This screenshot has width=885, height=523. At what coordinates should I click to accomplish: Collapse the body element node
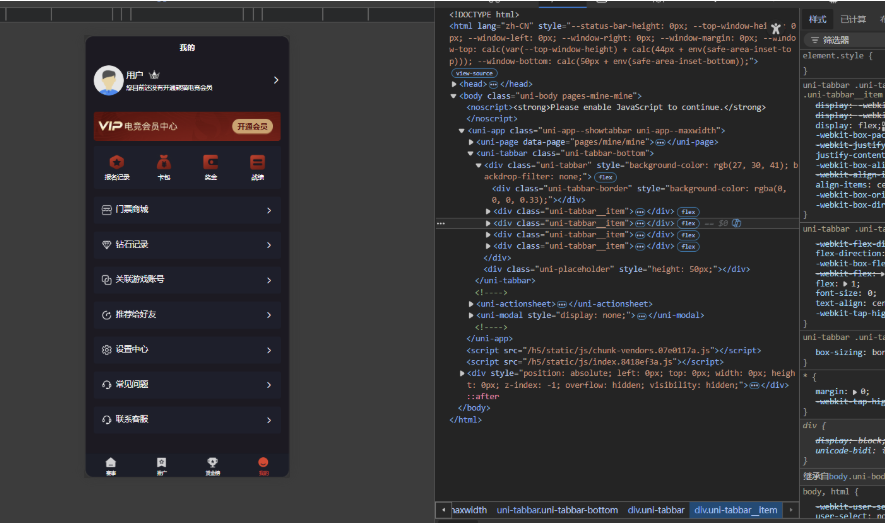click(x=453, y=96)
